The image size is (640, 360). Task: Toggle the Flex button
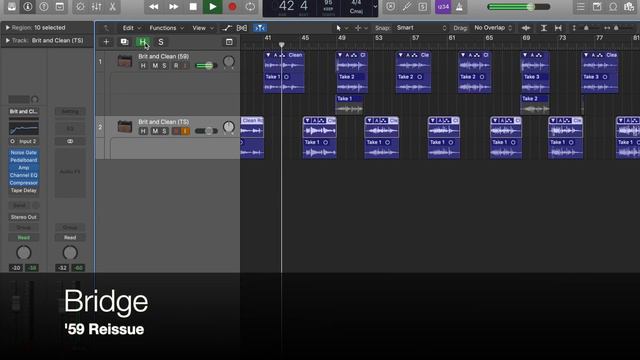242,28
